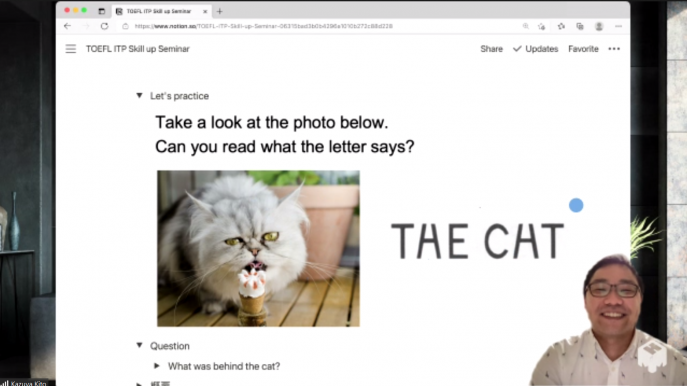Click the text Take a look at the photo below
This screenshot has height=386, width=687.
pyautogui.click(x=272, y=123)
